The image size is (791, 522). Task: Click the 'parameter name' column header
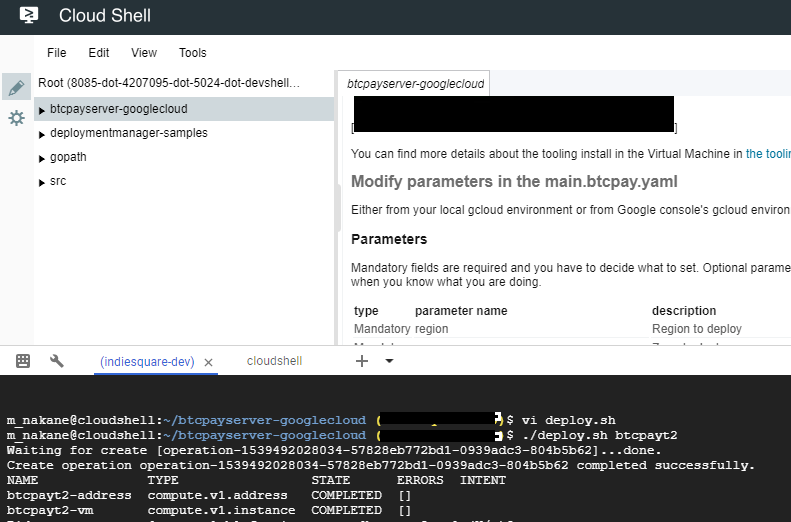[461, 311]
